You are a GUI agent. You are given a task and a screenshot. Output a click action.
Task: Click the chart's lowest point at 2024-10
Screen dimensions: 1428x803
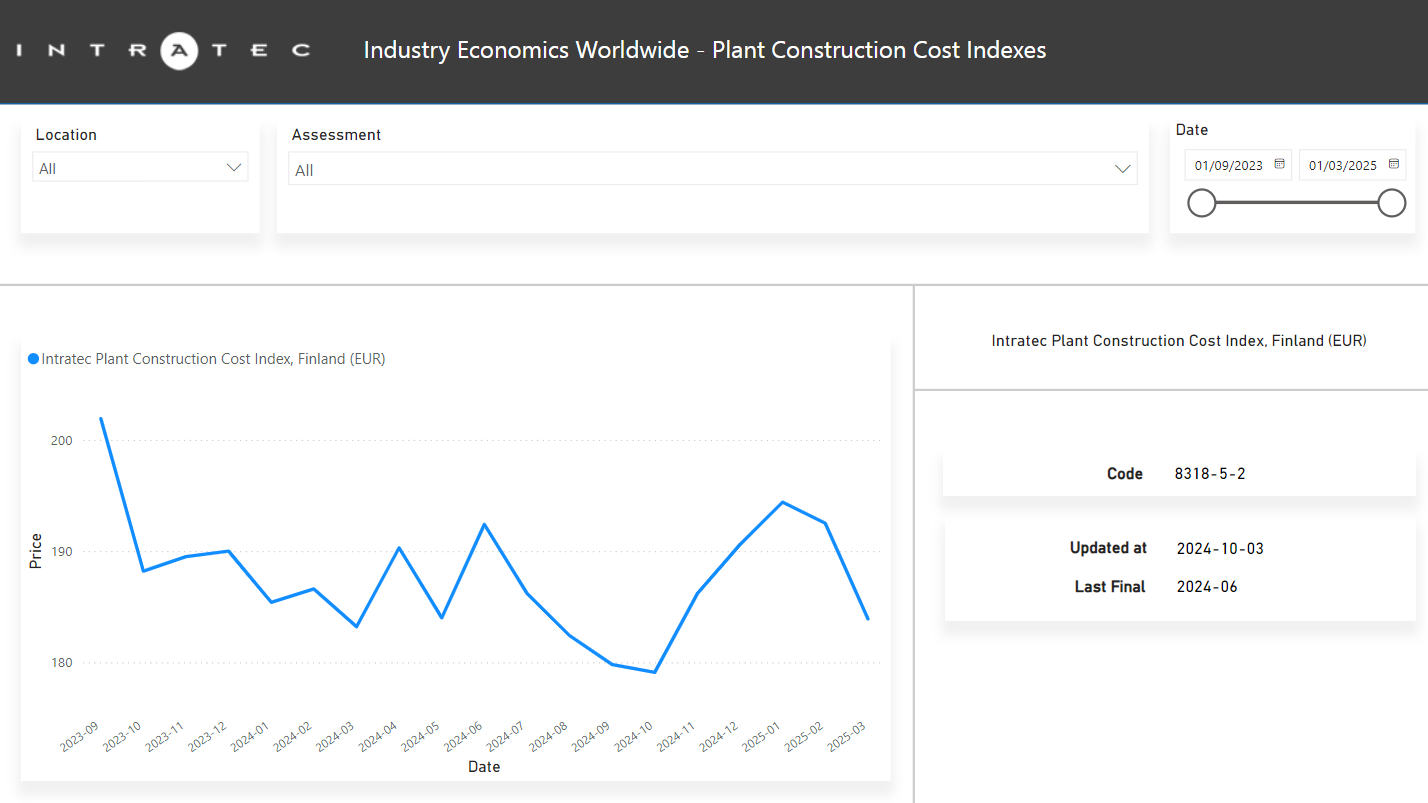(x=654, y=672)
